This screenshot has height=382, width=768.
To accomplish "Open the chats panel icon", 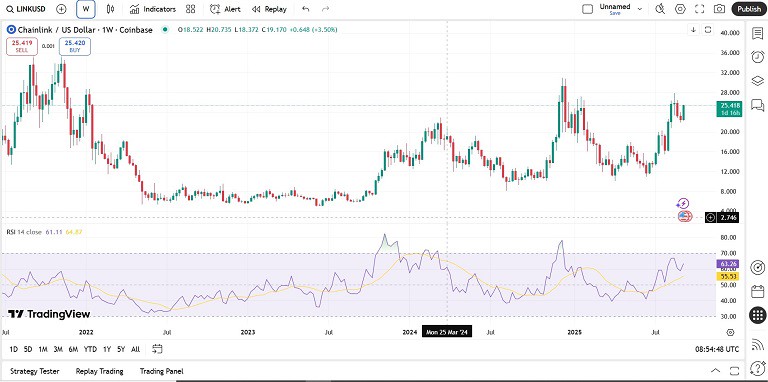I will click(758, 105).
